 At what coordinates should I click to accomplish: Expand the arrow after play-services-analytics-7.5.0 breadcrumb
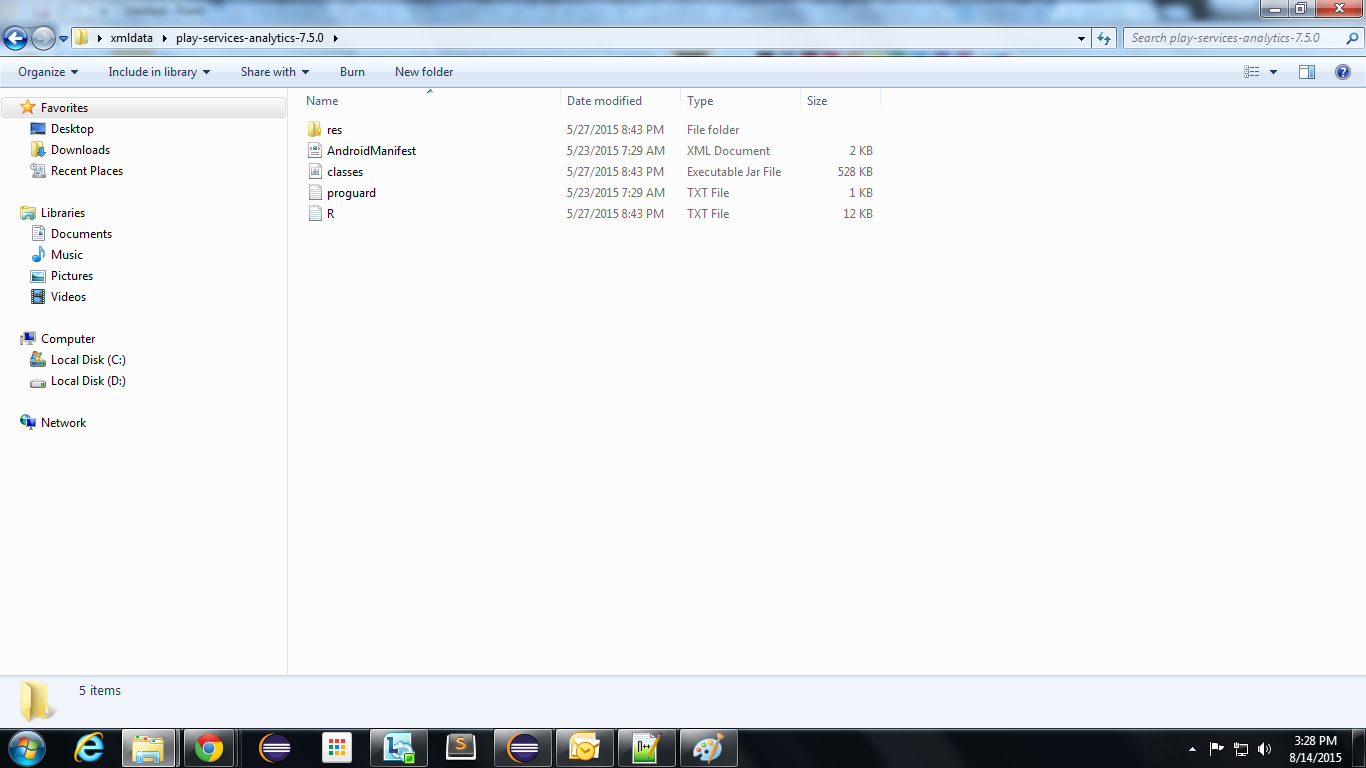(335, 38)
